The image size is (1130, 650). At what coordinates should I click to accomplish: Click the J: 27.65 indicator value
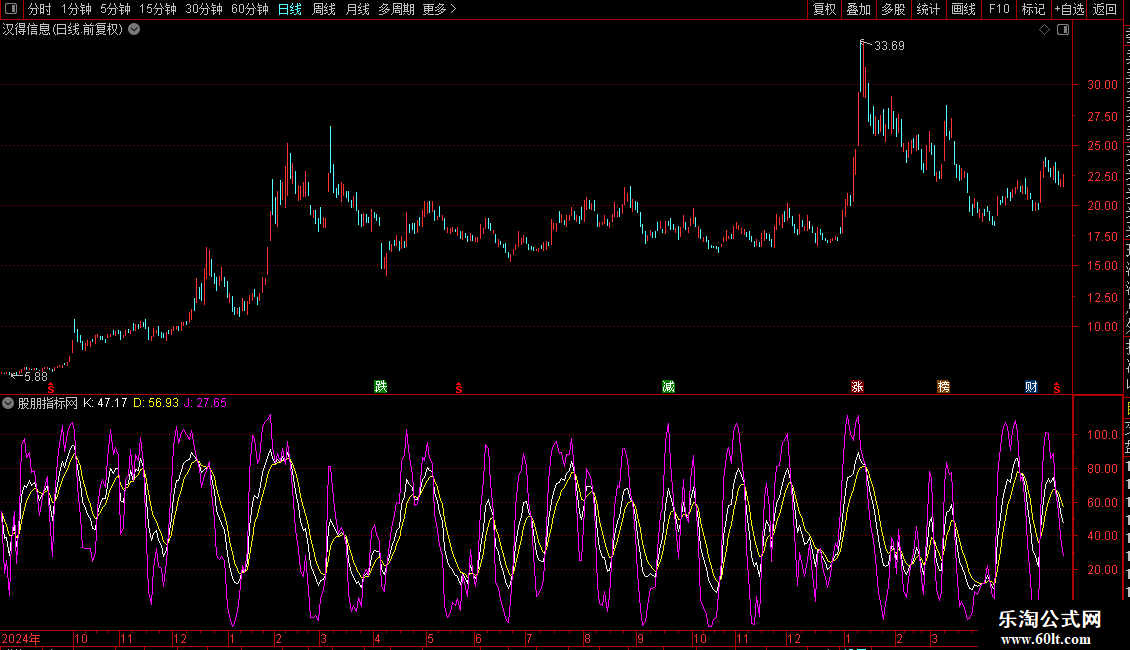click(x=205, y=403)
